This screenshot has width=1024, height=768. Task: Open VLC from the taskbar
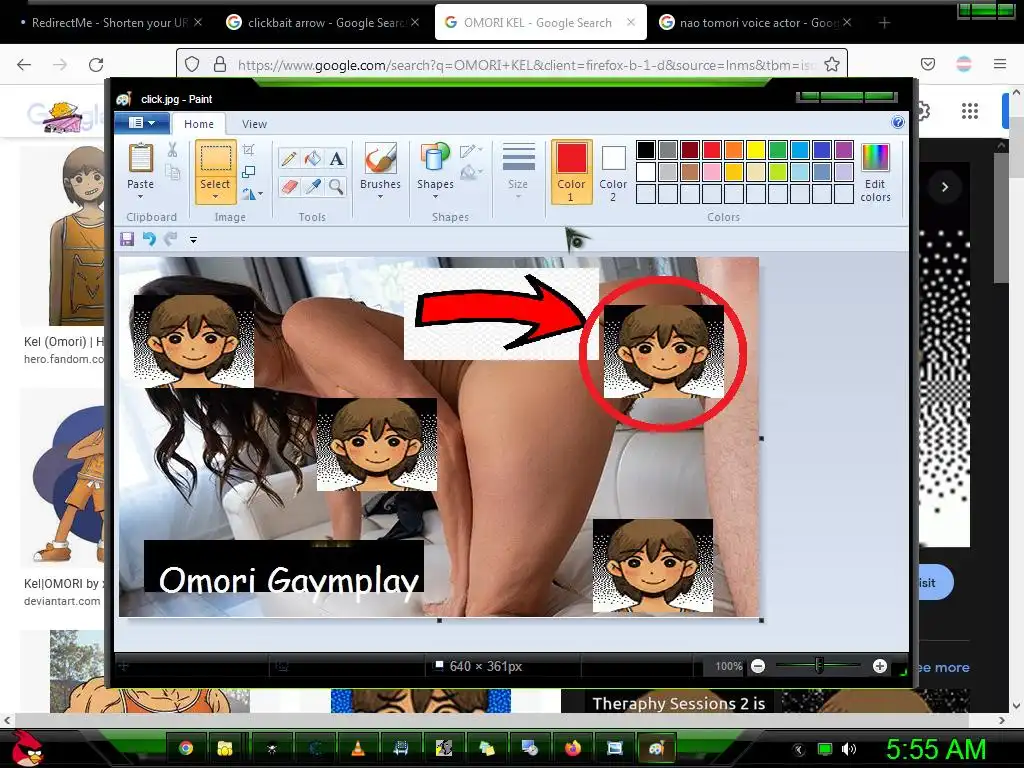358,748
